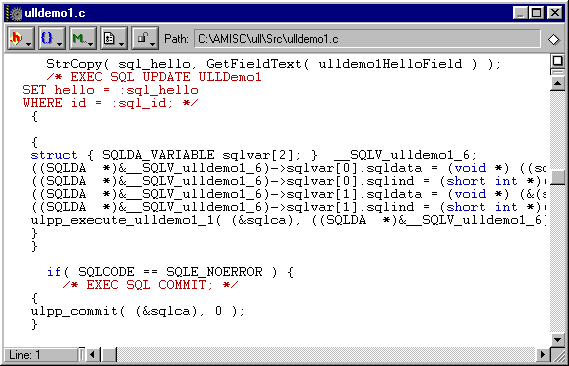This screenshot has height=366, width=569.
Task: Open the Markers popup with the green M
Action: tap(83, 38)
